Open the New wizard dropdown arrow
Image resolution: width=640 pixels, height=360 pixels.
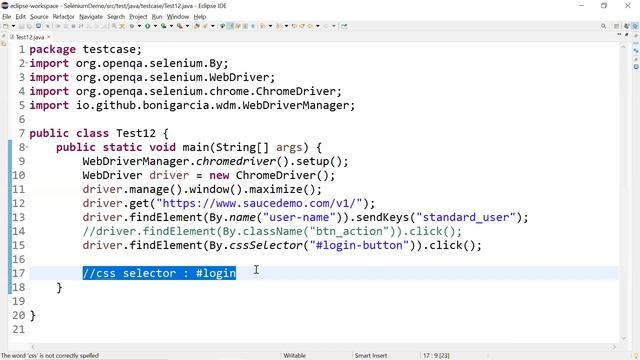(13, 26)
